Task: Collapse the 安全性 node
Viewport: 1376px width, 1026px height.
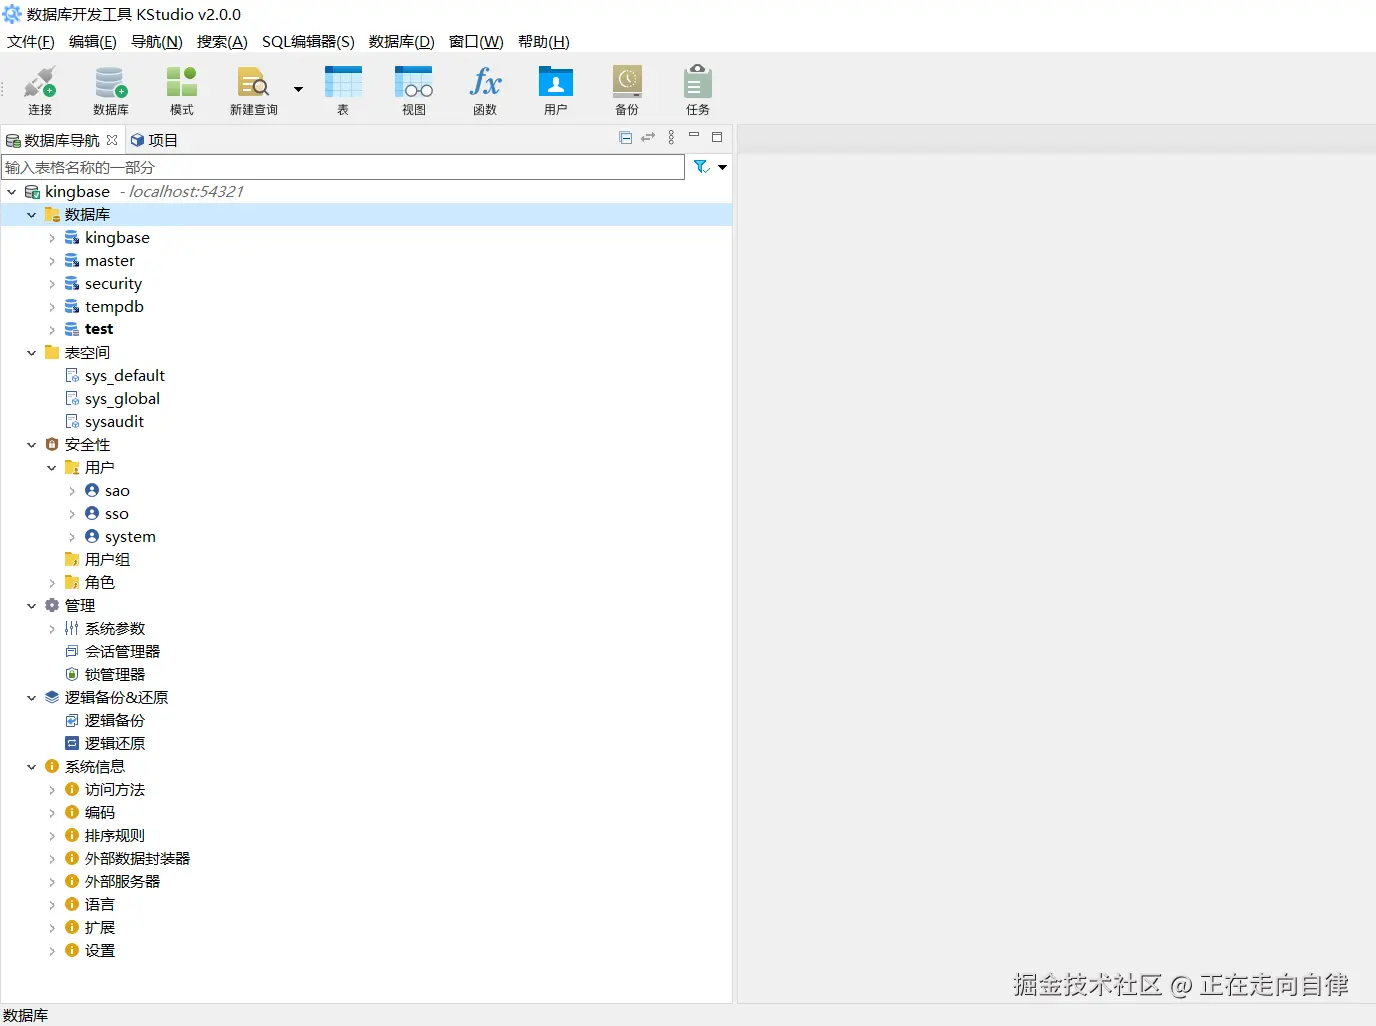Action: point(31,445)
